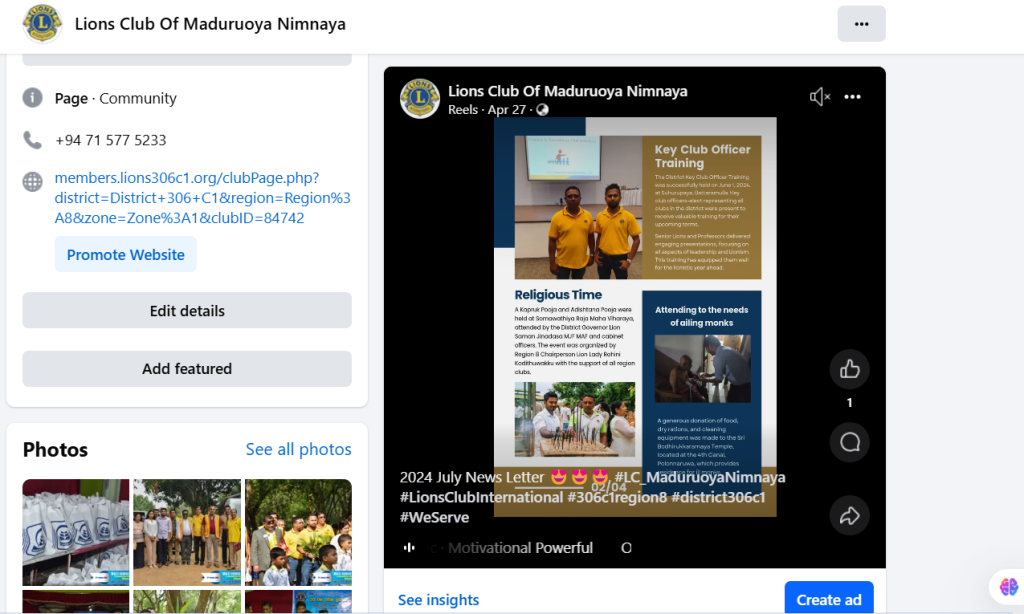Like the reel with thumbs-up icon
Viewport: 1024px width, 614px height.
(849, 369)
